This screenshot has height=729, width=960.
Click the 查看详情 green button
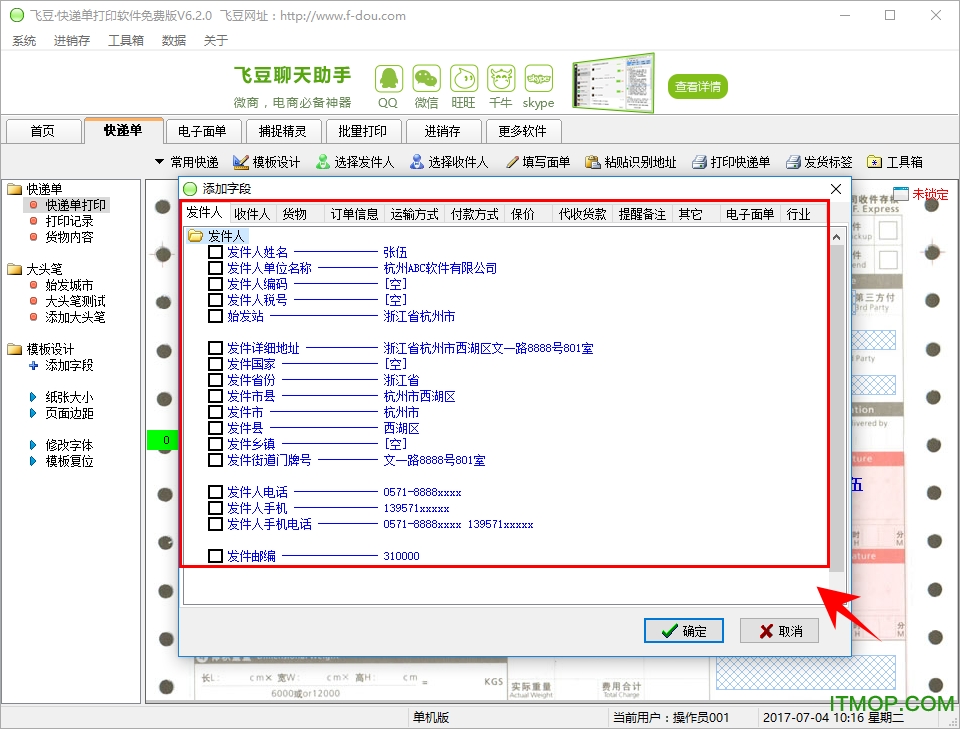697,86
